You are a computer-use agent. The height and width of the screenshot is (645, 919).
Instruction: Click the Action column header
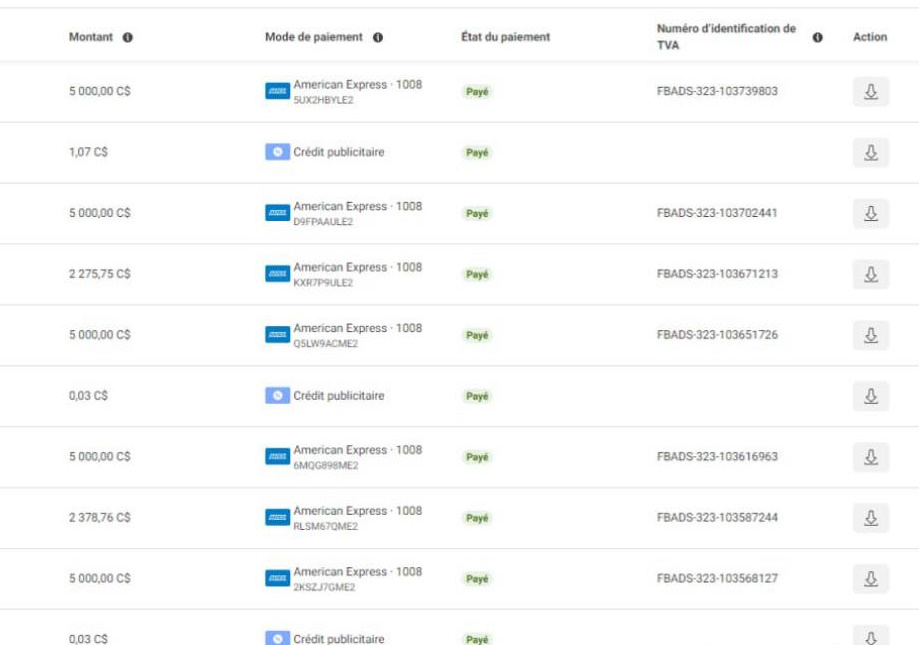tap(869, 38)
